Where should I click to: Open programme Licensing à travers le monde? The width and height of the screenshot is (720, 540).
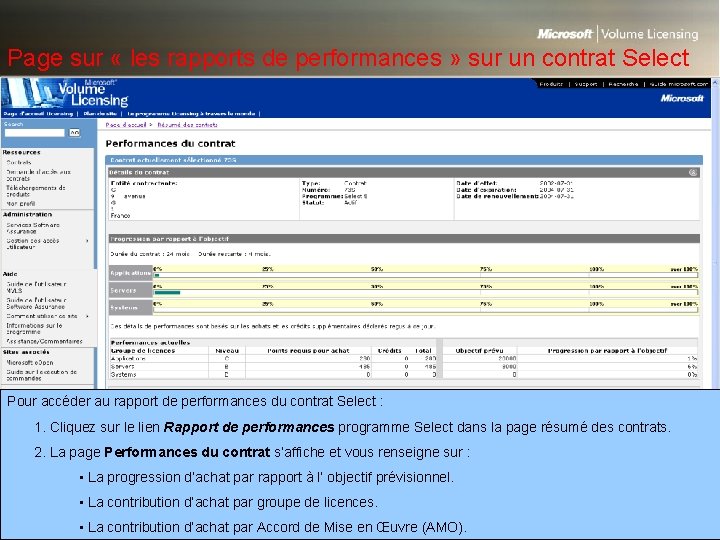[x=191, y=113]
